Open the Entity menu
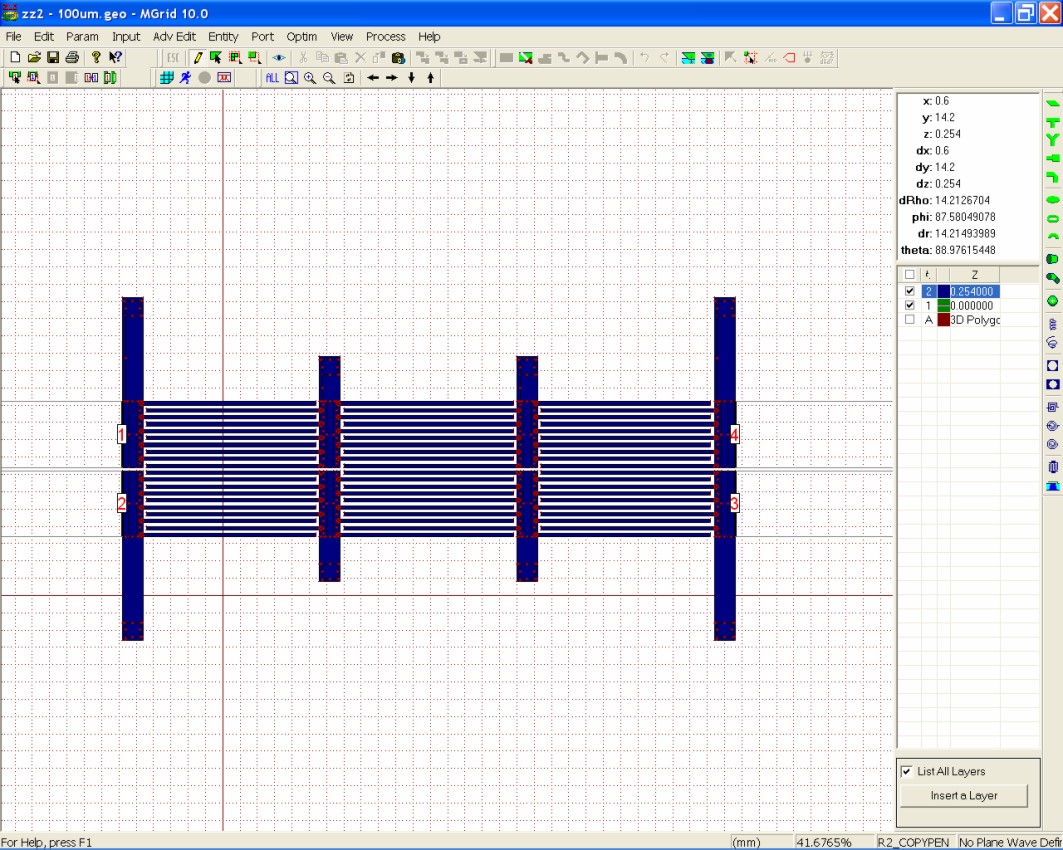Viewport: 1063px width, 850px height. point(223,37)
